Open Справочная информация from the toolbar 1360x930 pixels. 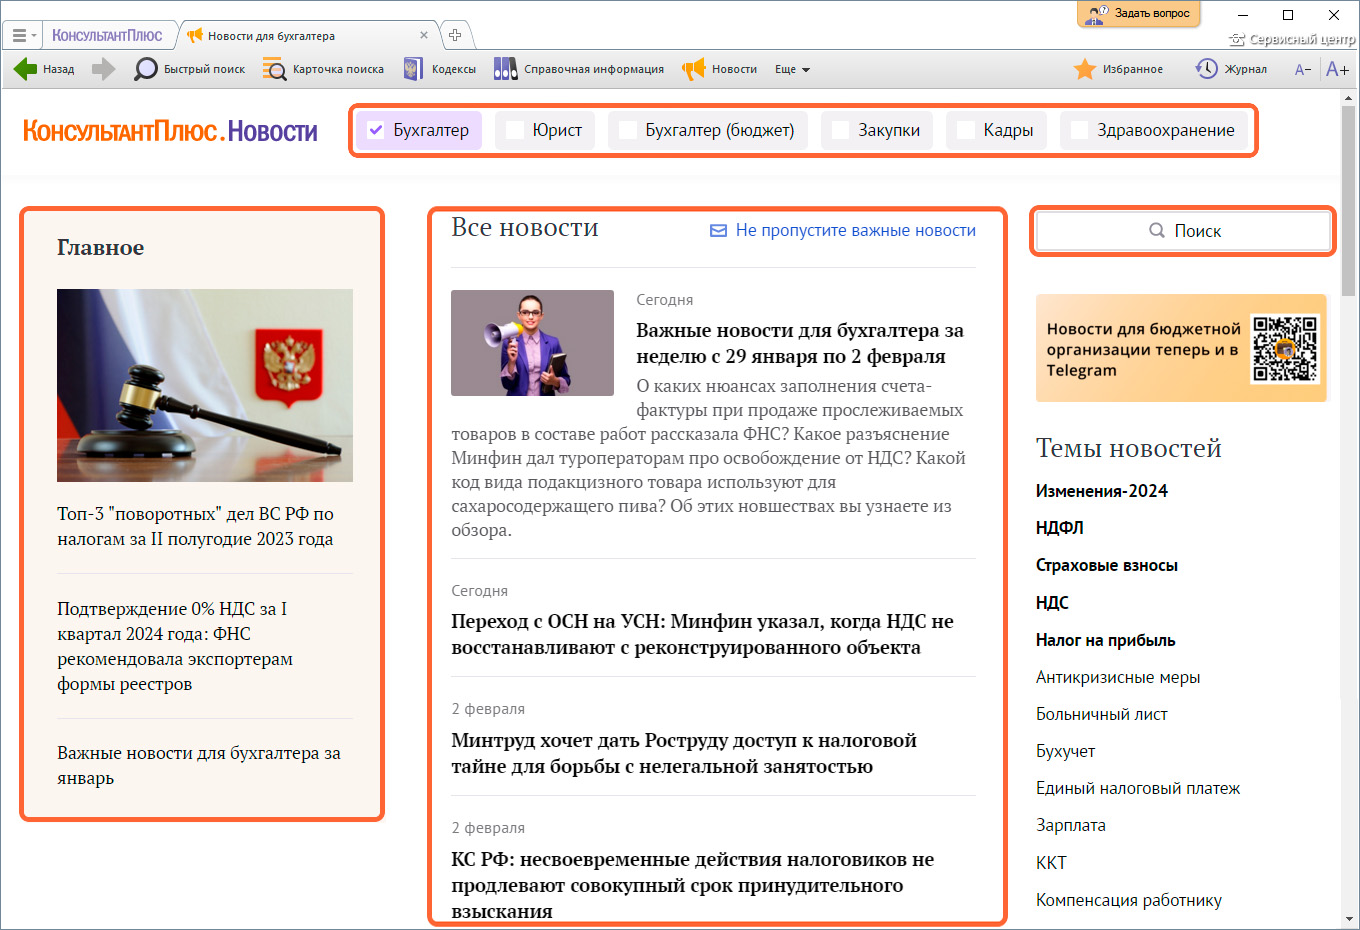[579, 69]
